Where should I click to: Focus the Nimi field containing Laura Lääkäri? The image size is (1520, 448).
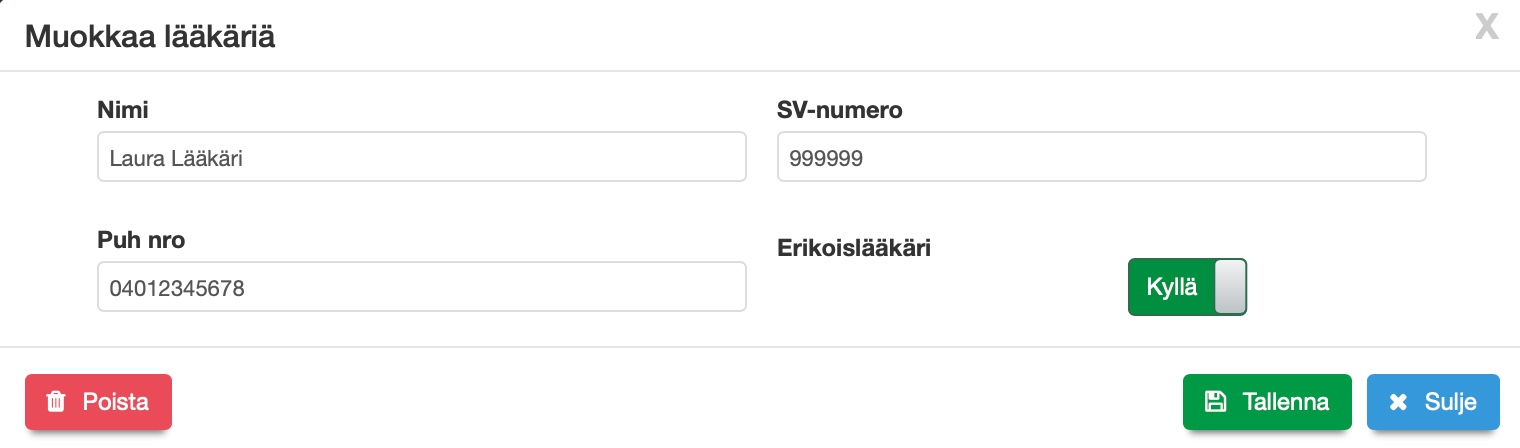point(421,157)
